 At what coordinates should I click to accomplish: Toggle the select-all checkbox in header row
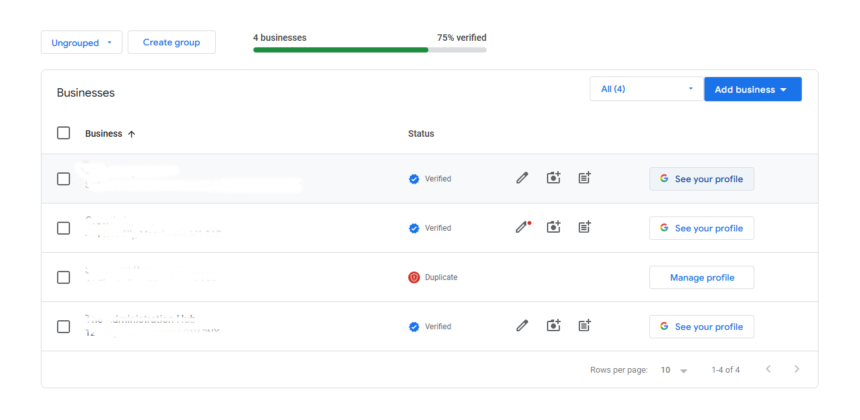pyautogui.click(x=64, y=133)
